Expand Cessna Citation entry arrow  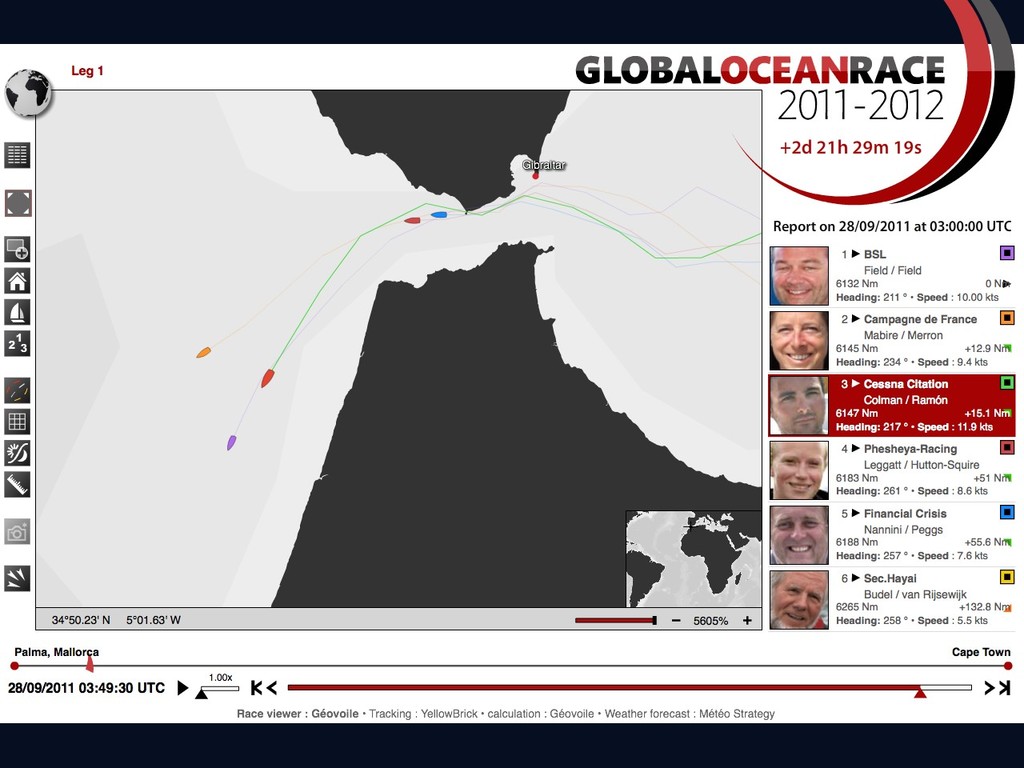click(856, 383)
